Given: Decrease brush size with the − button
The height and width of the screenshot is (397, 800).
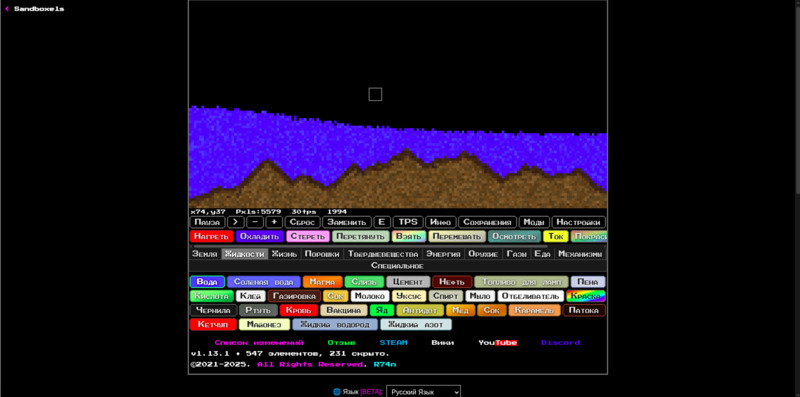Looking at the screenshot, I should [255, 222].
